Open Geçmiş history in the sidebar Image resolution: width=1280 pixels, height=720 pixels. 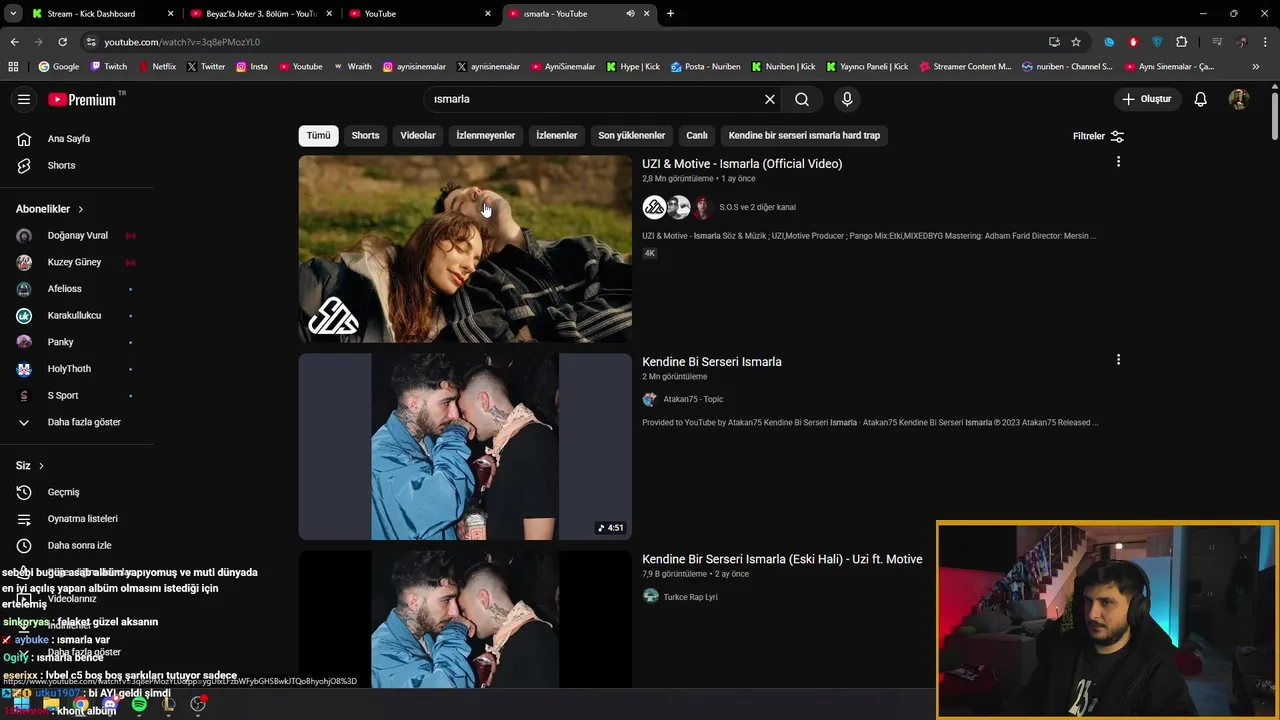[x=62, y=492]
